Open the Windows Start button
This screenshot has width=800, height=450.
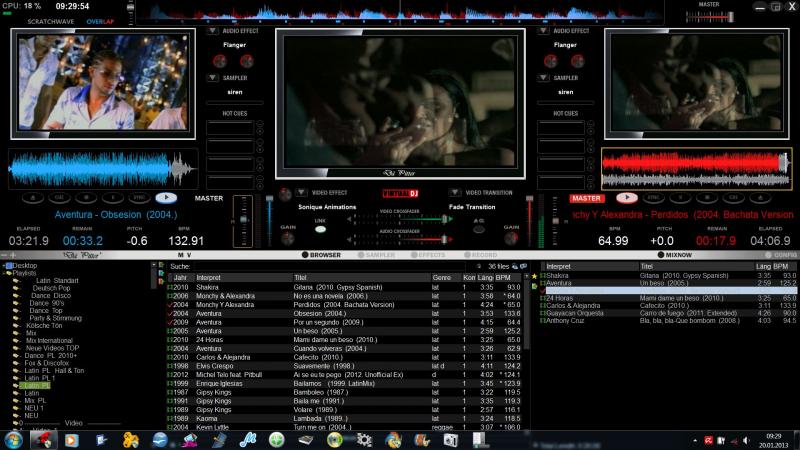pyautogui.click(x=13, y=440)
